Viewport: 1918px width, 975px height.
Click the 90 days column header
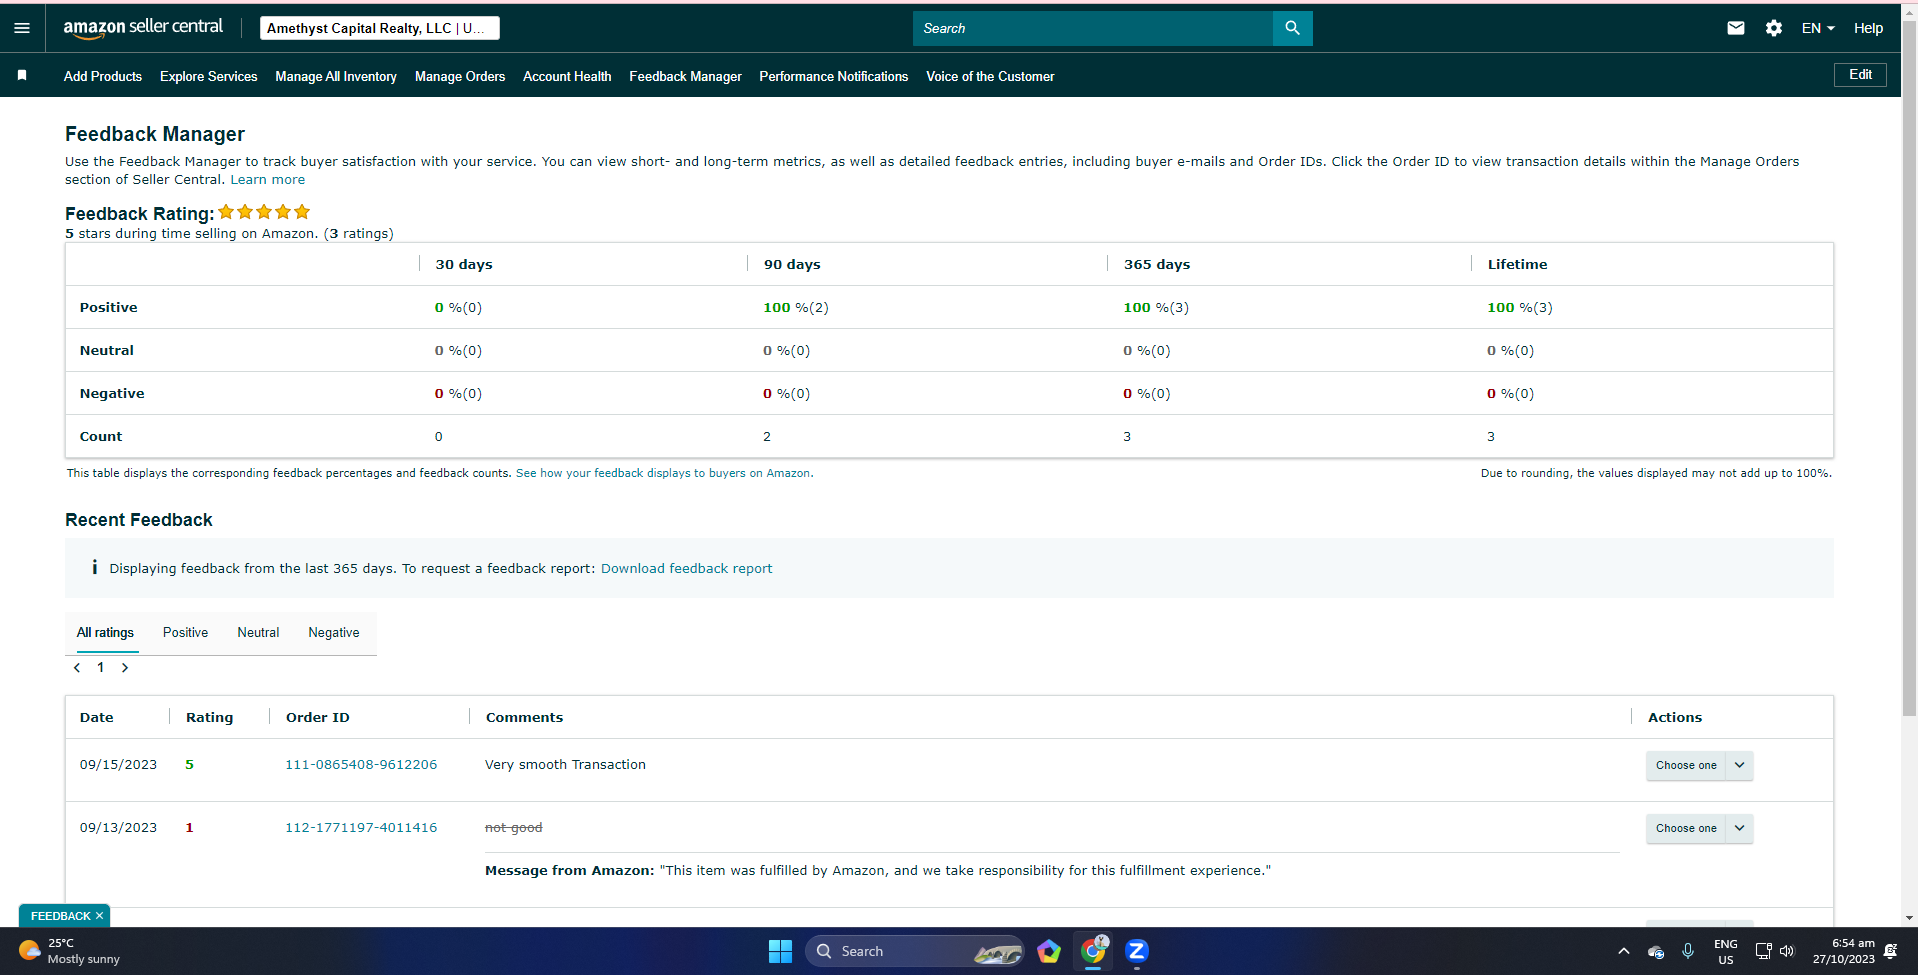tap(792, 264)
